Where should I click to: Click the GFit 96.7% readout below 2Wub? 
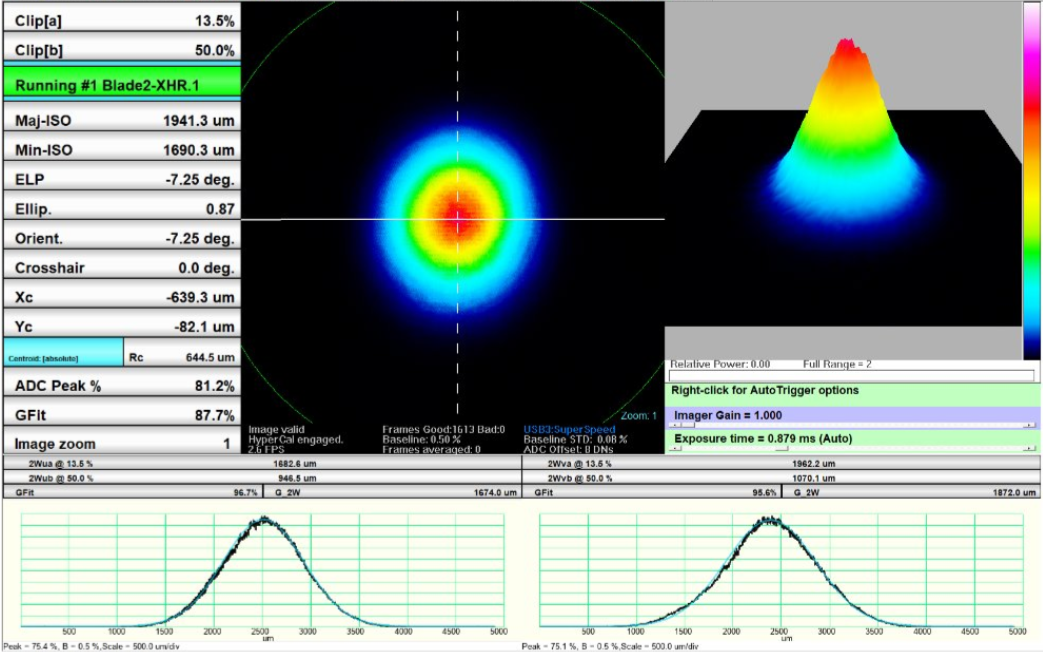pos(132,492)
